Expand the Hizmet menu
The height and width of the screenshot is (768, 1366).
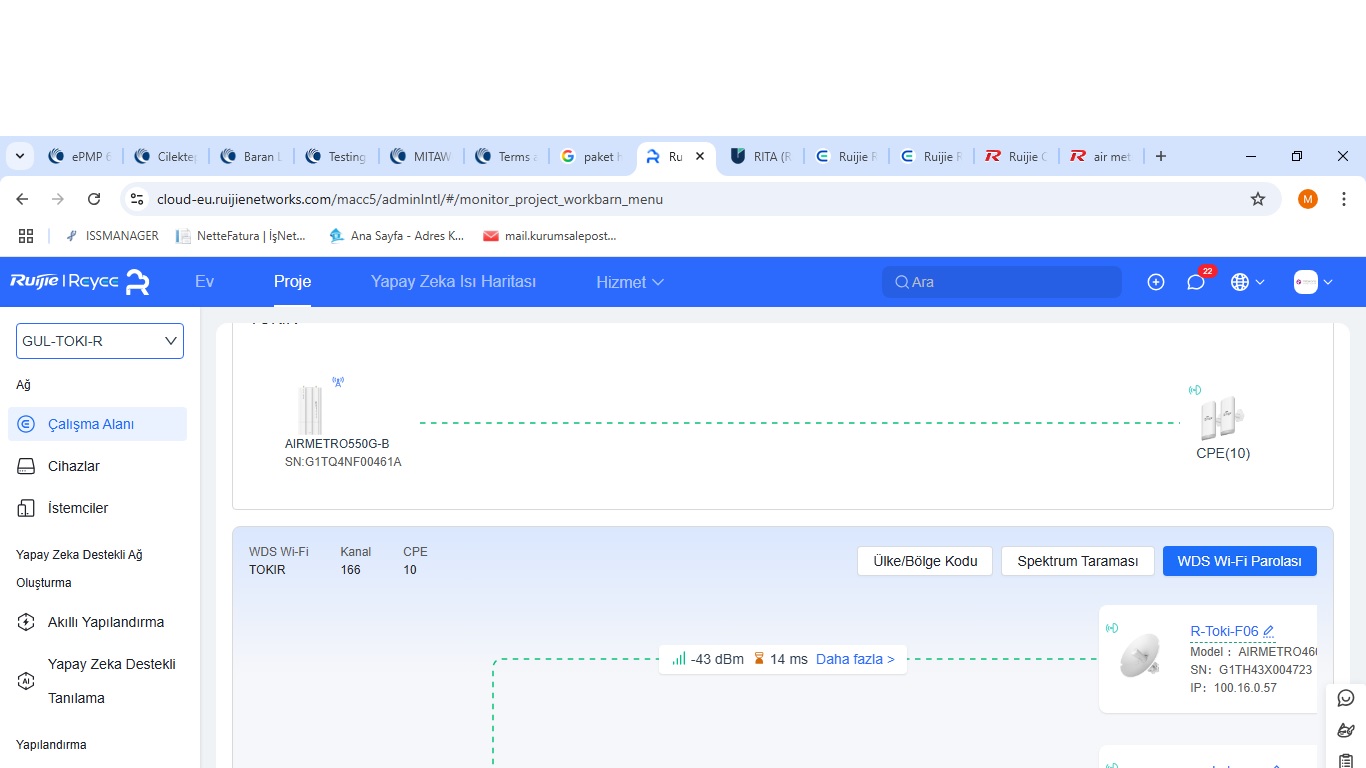[630, 282]
